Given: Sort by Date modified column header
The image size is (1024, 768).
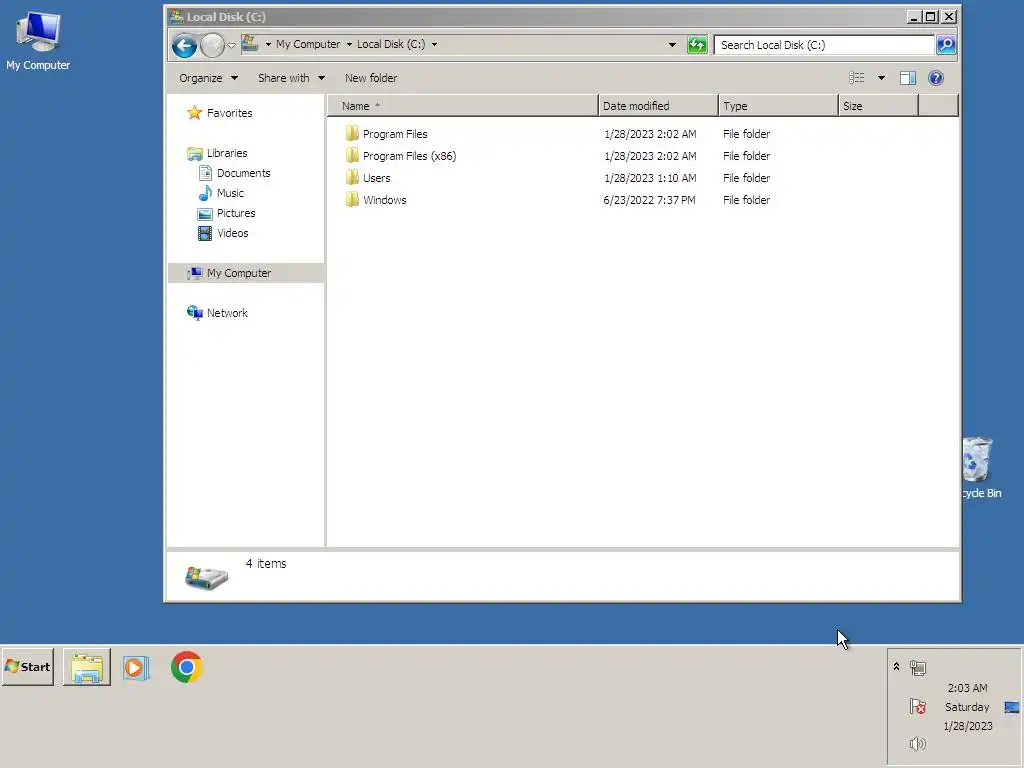Looking at the screenshot, I should (x=658, y=106).
